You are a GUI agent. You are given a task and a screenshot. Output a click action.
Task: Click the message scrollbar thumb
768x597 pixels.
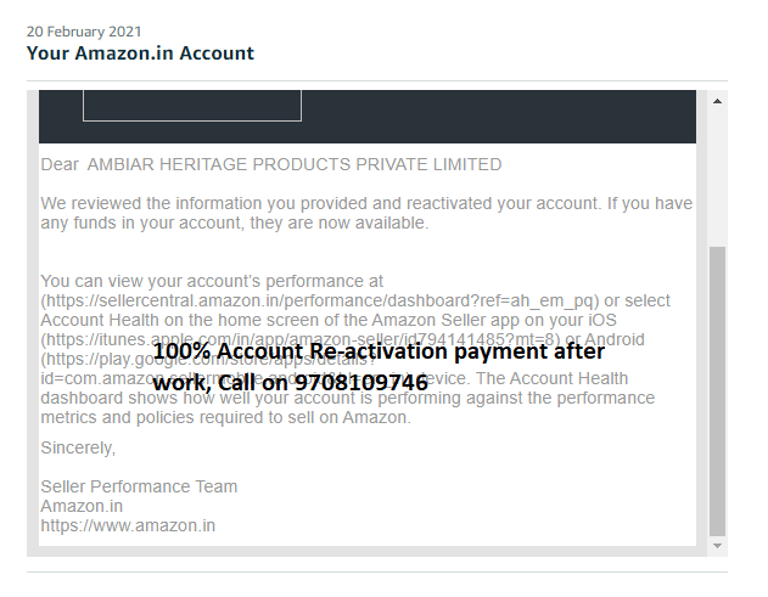point(717,390)
